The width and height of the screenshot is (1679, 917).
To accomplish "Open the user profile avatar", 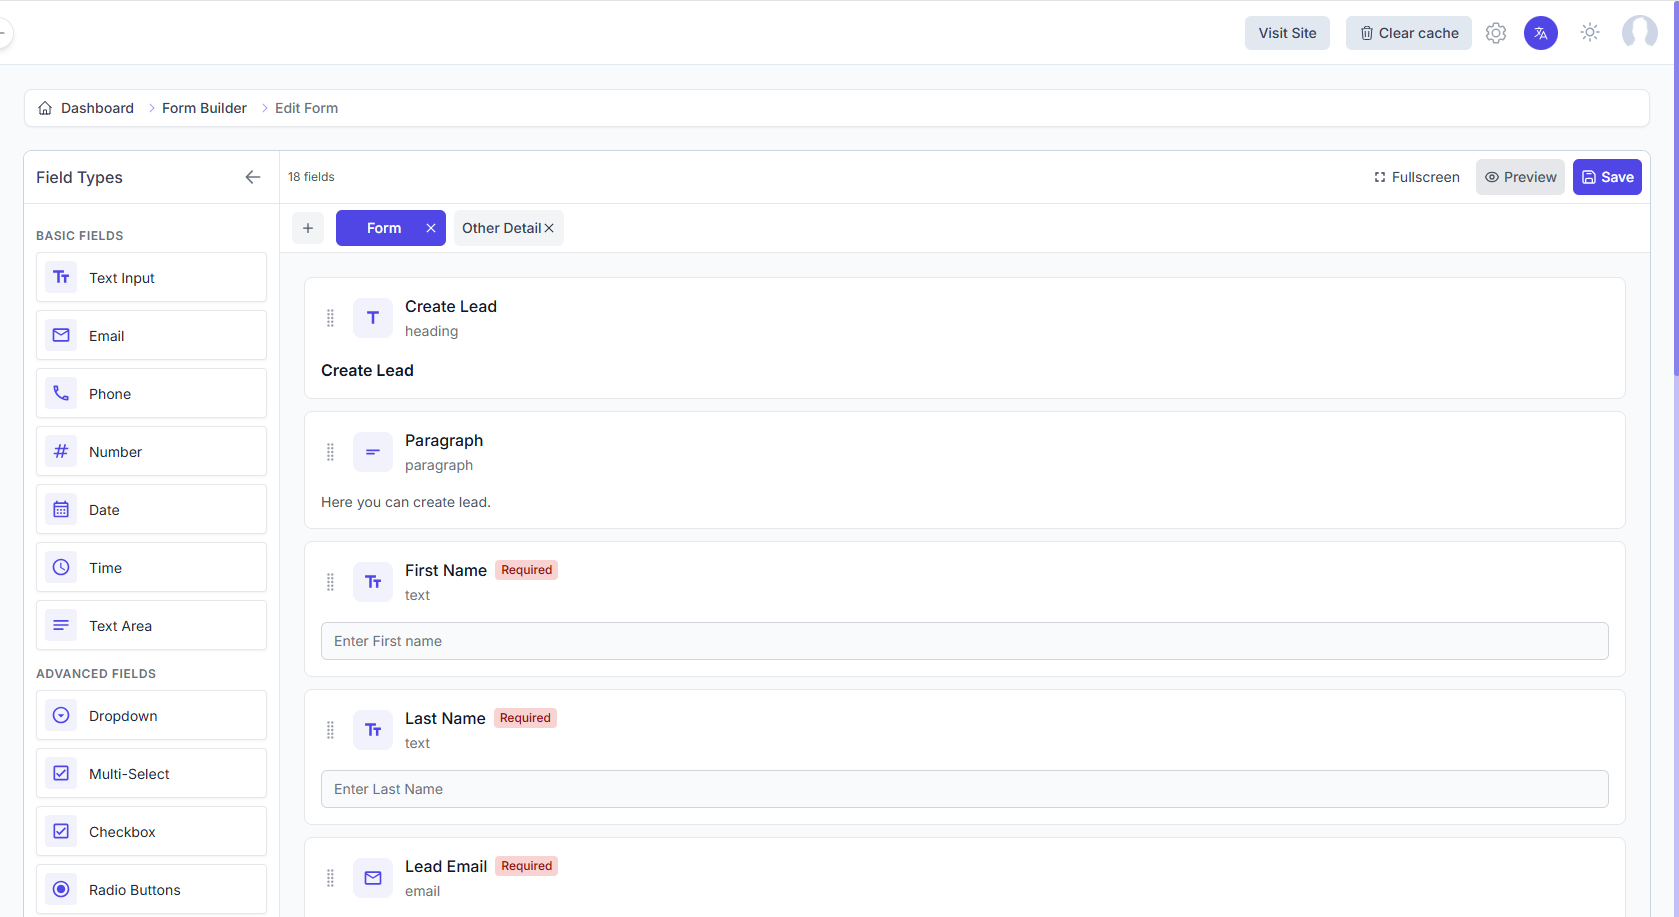I will pyautogui.click(x=1639, y=33).
